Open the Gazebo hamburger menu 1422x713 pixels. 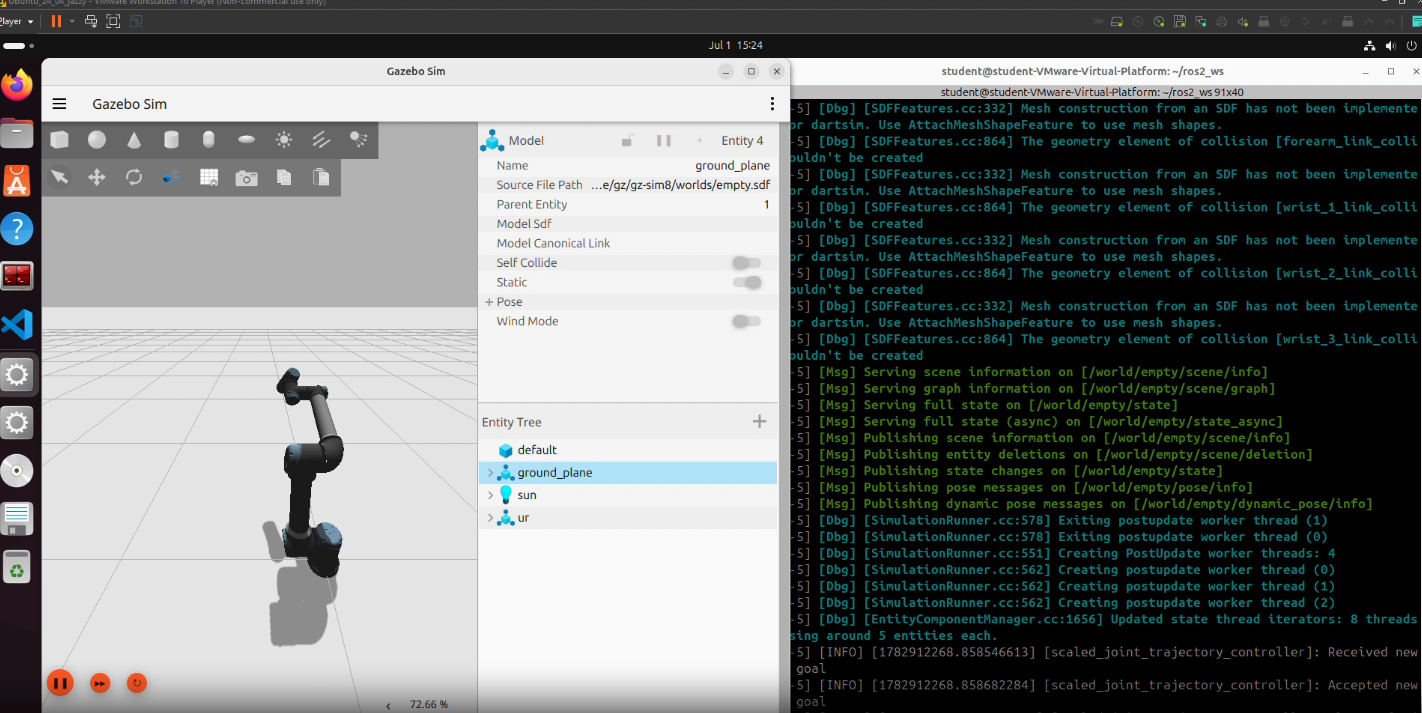point(60,104)
